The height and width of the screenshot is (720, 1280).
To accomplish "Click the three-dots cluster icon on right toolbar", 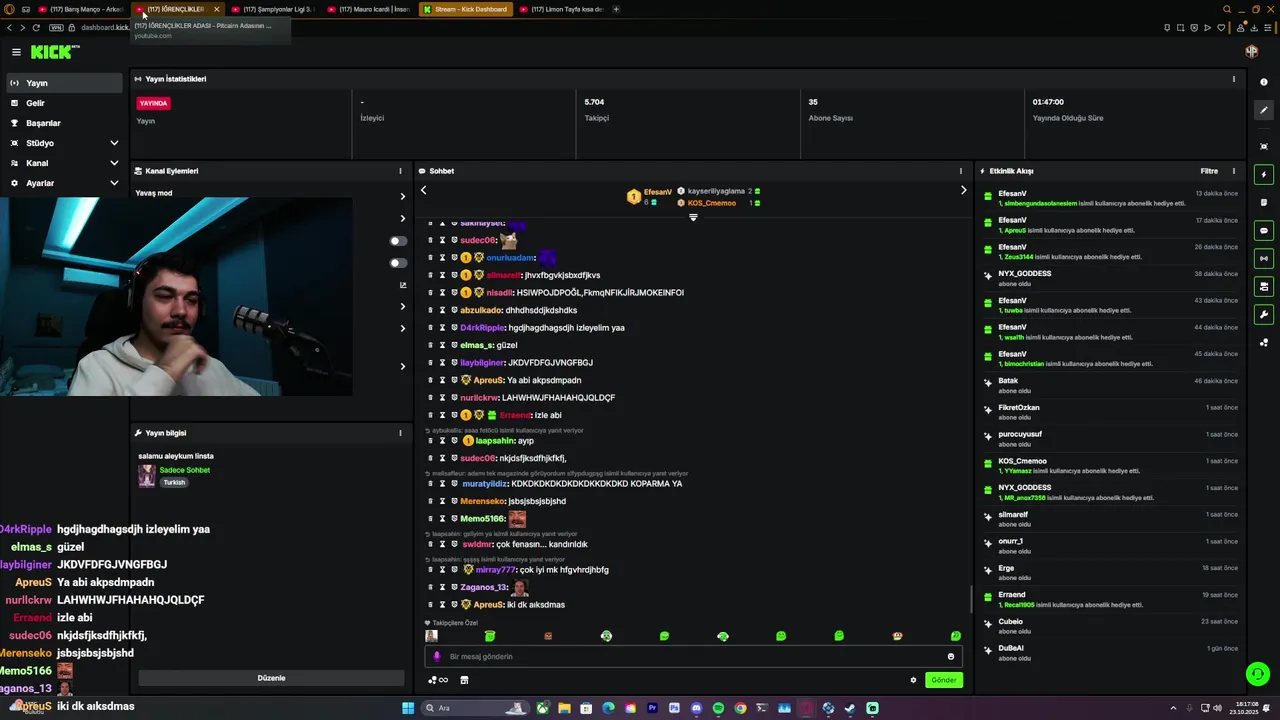I will point(1264,343).
